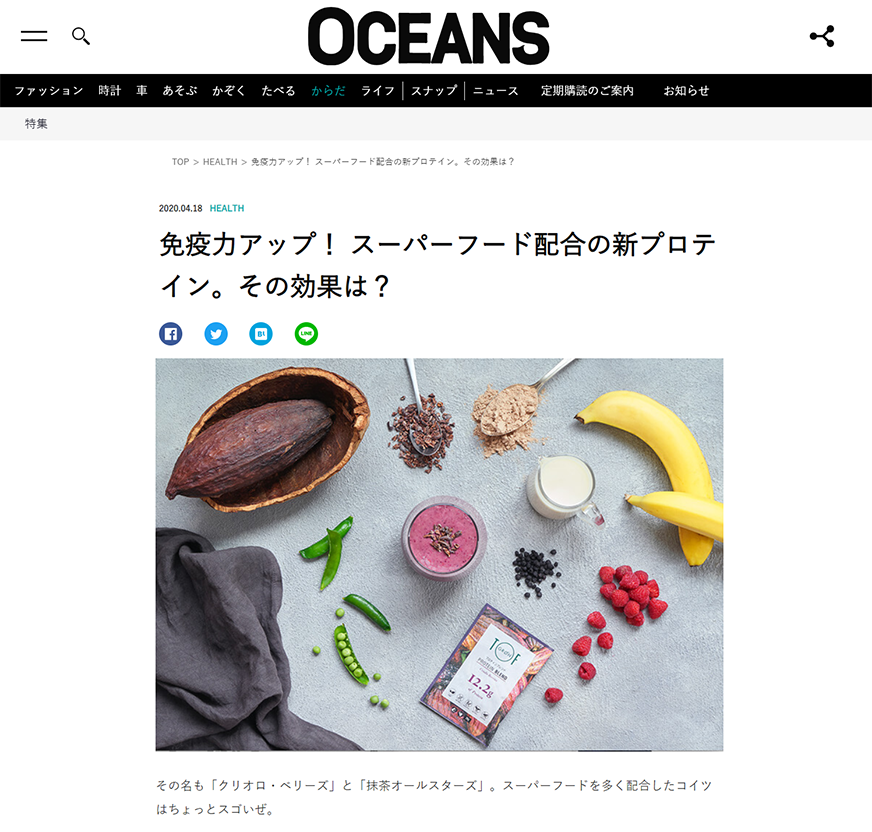Screen dimensions: 872x832
Task: Select the からだ navigation item
Action: [328, 91]
